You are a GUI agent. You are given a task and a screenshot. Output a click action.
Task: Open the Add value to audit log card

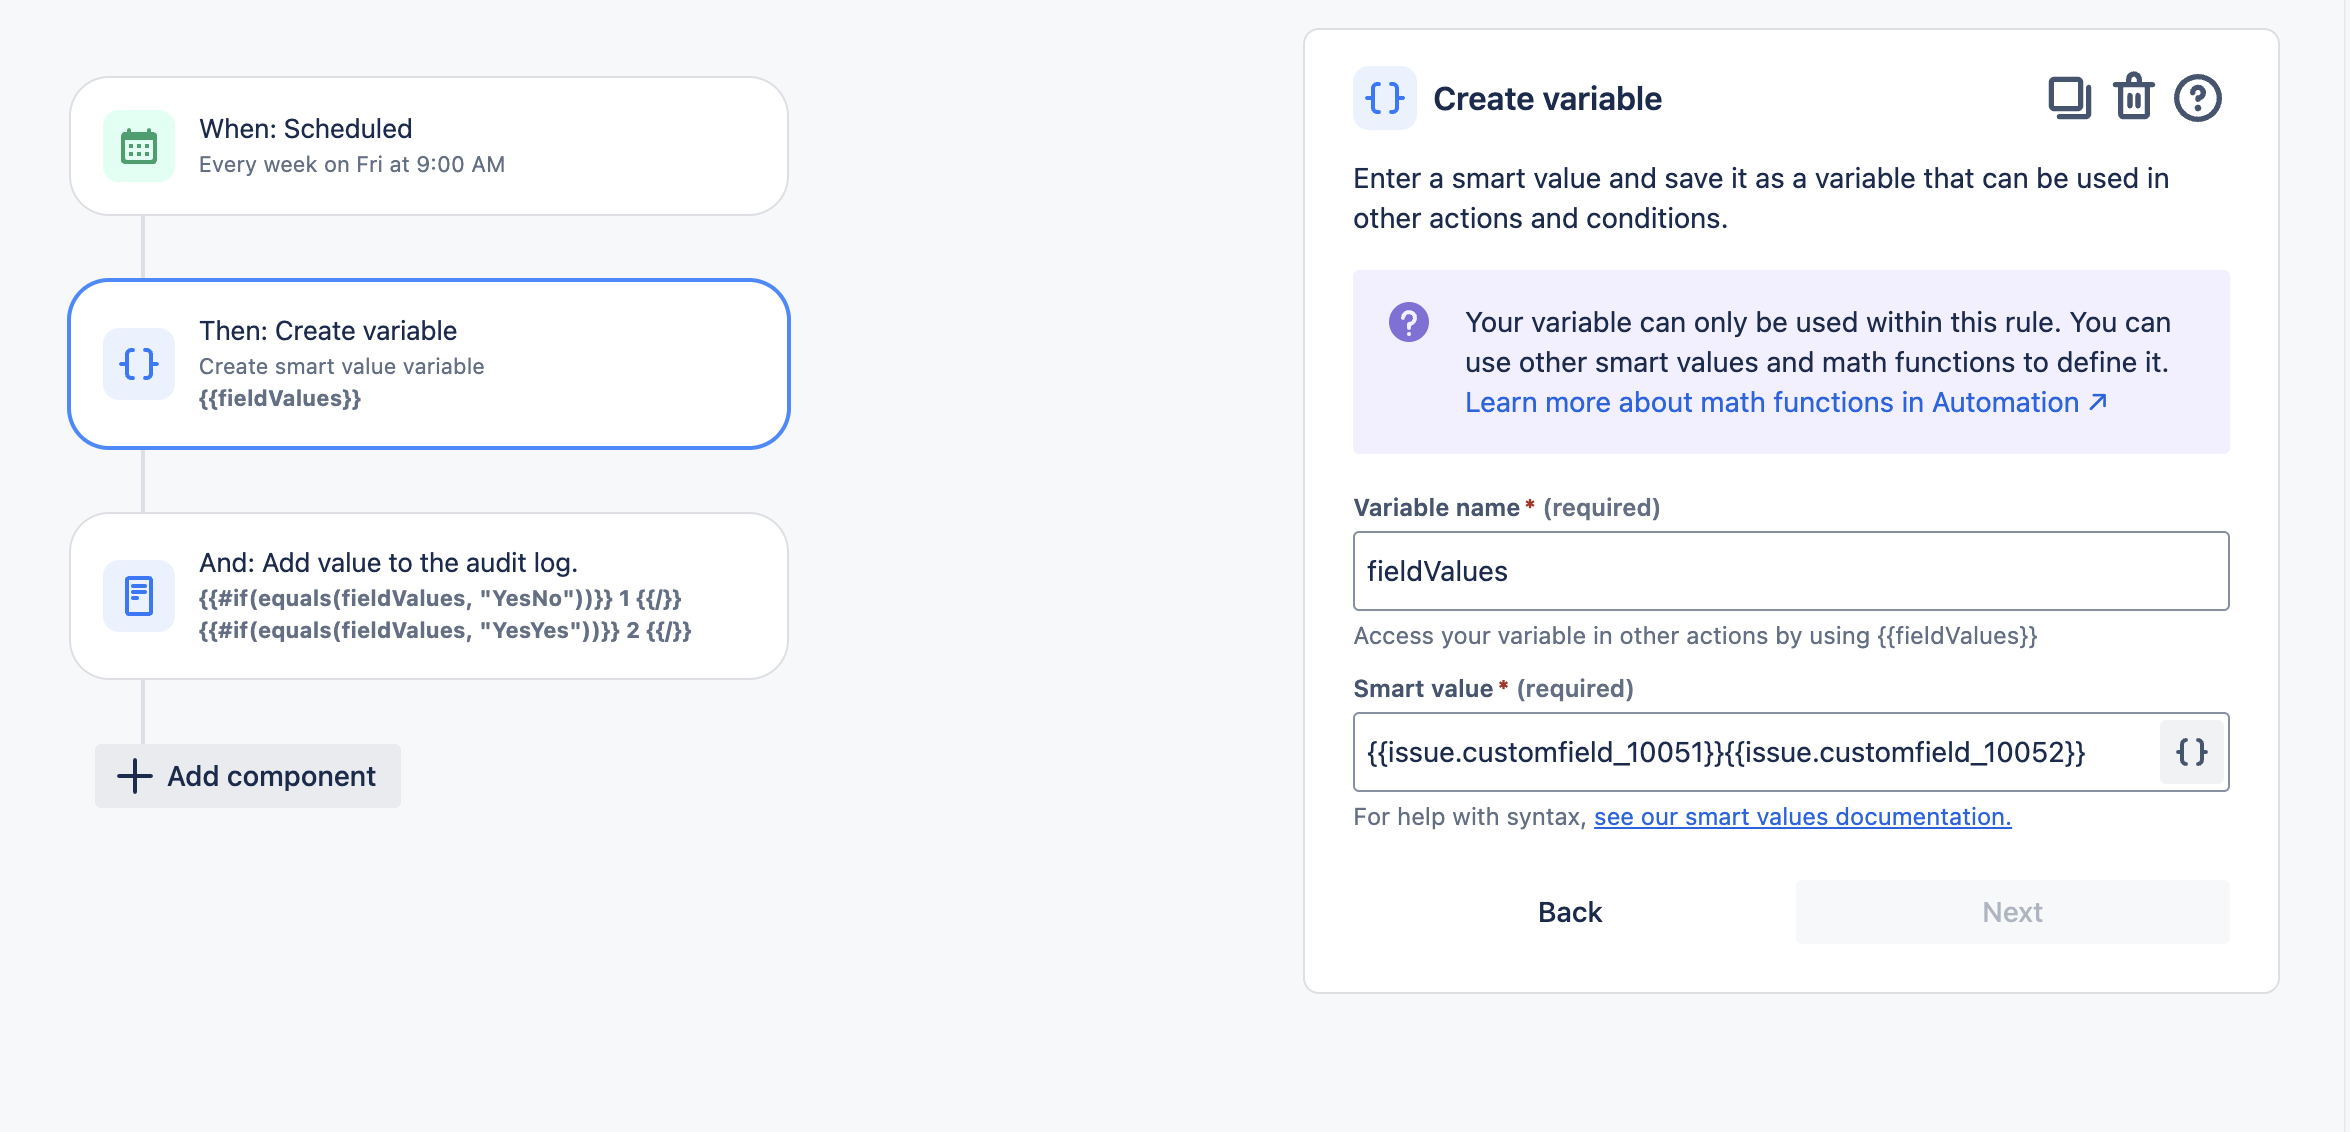click(x=429, y=596)
